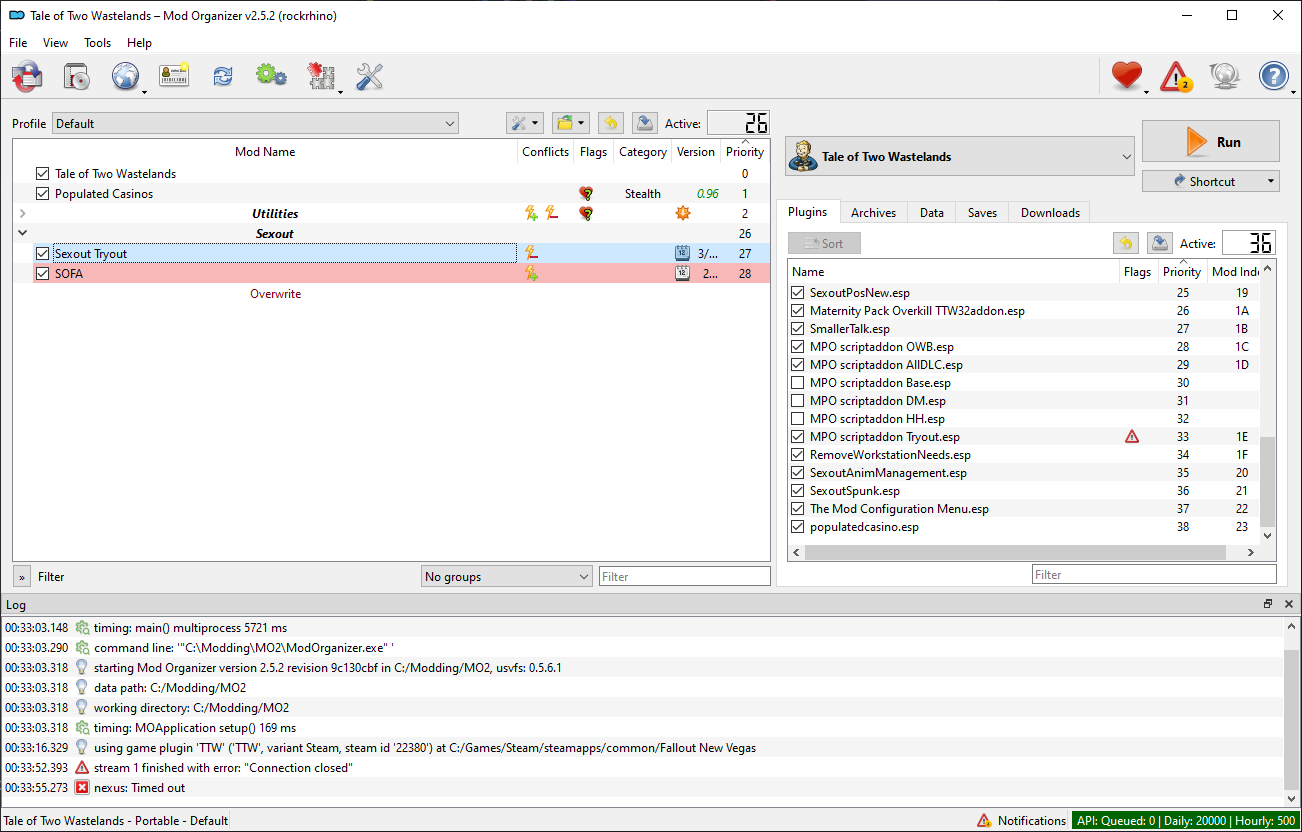Disable the SexoutSpunk.esp plugin checkbox

coord(797,491)
